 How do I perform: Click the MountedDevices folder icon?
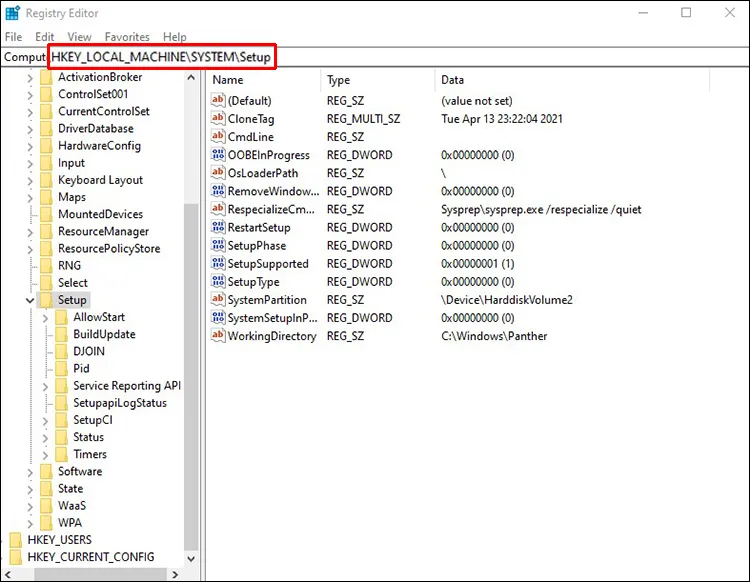pyautogui.click(x=46, y=214)
